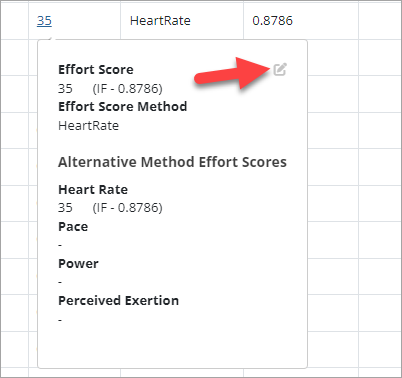Screen dimensions: 402x378
Task: Click the 35 value under Heart Rate
Action: [x=65, y=208]
